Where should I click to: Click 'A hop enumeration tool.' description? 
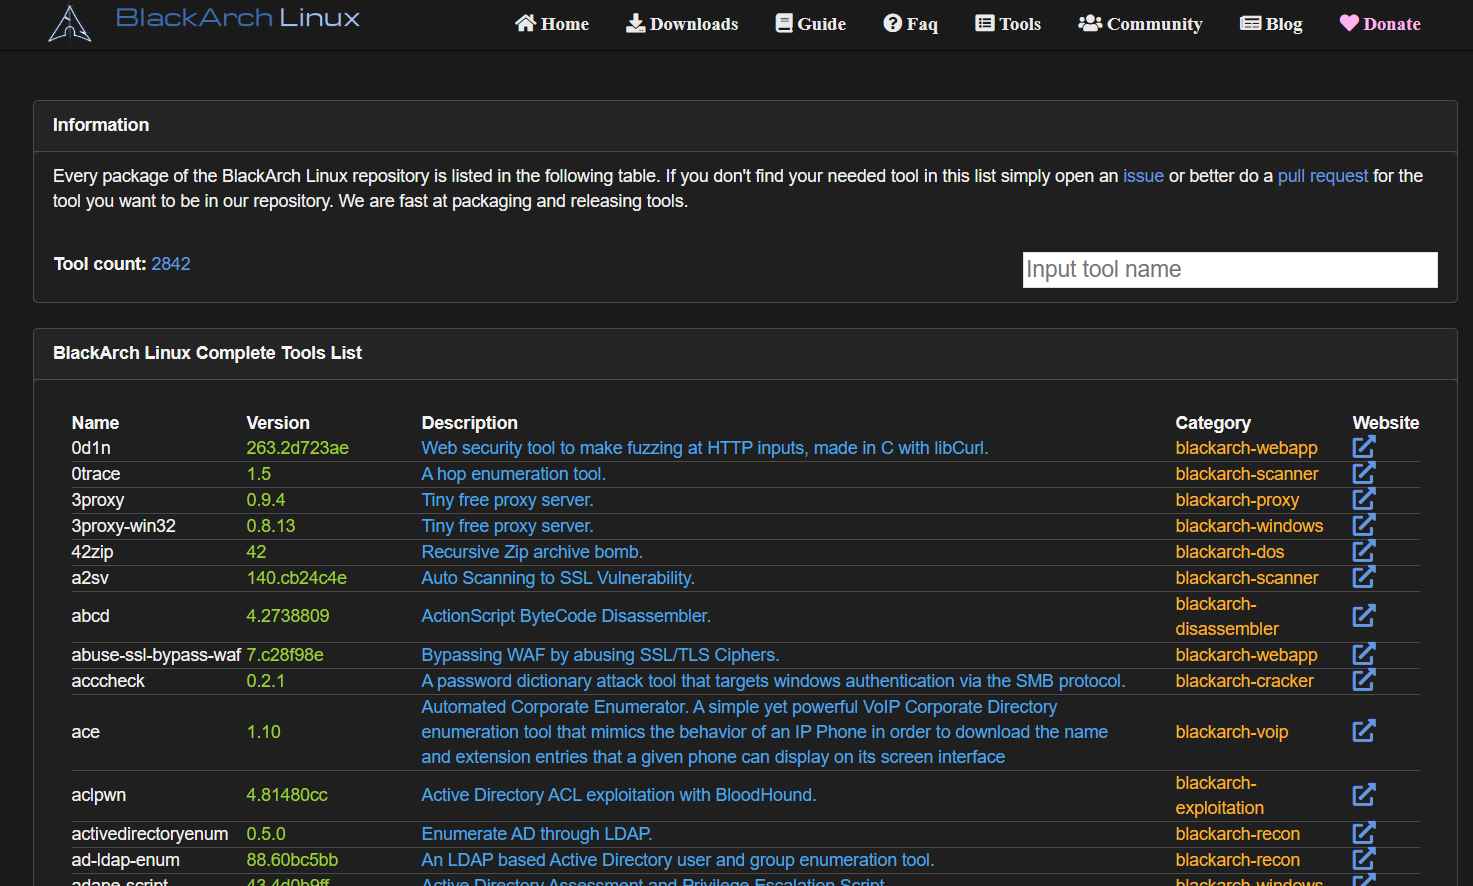[x=513, y=474]
